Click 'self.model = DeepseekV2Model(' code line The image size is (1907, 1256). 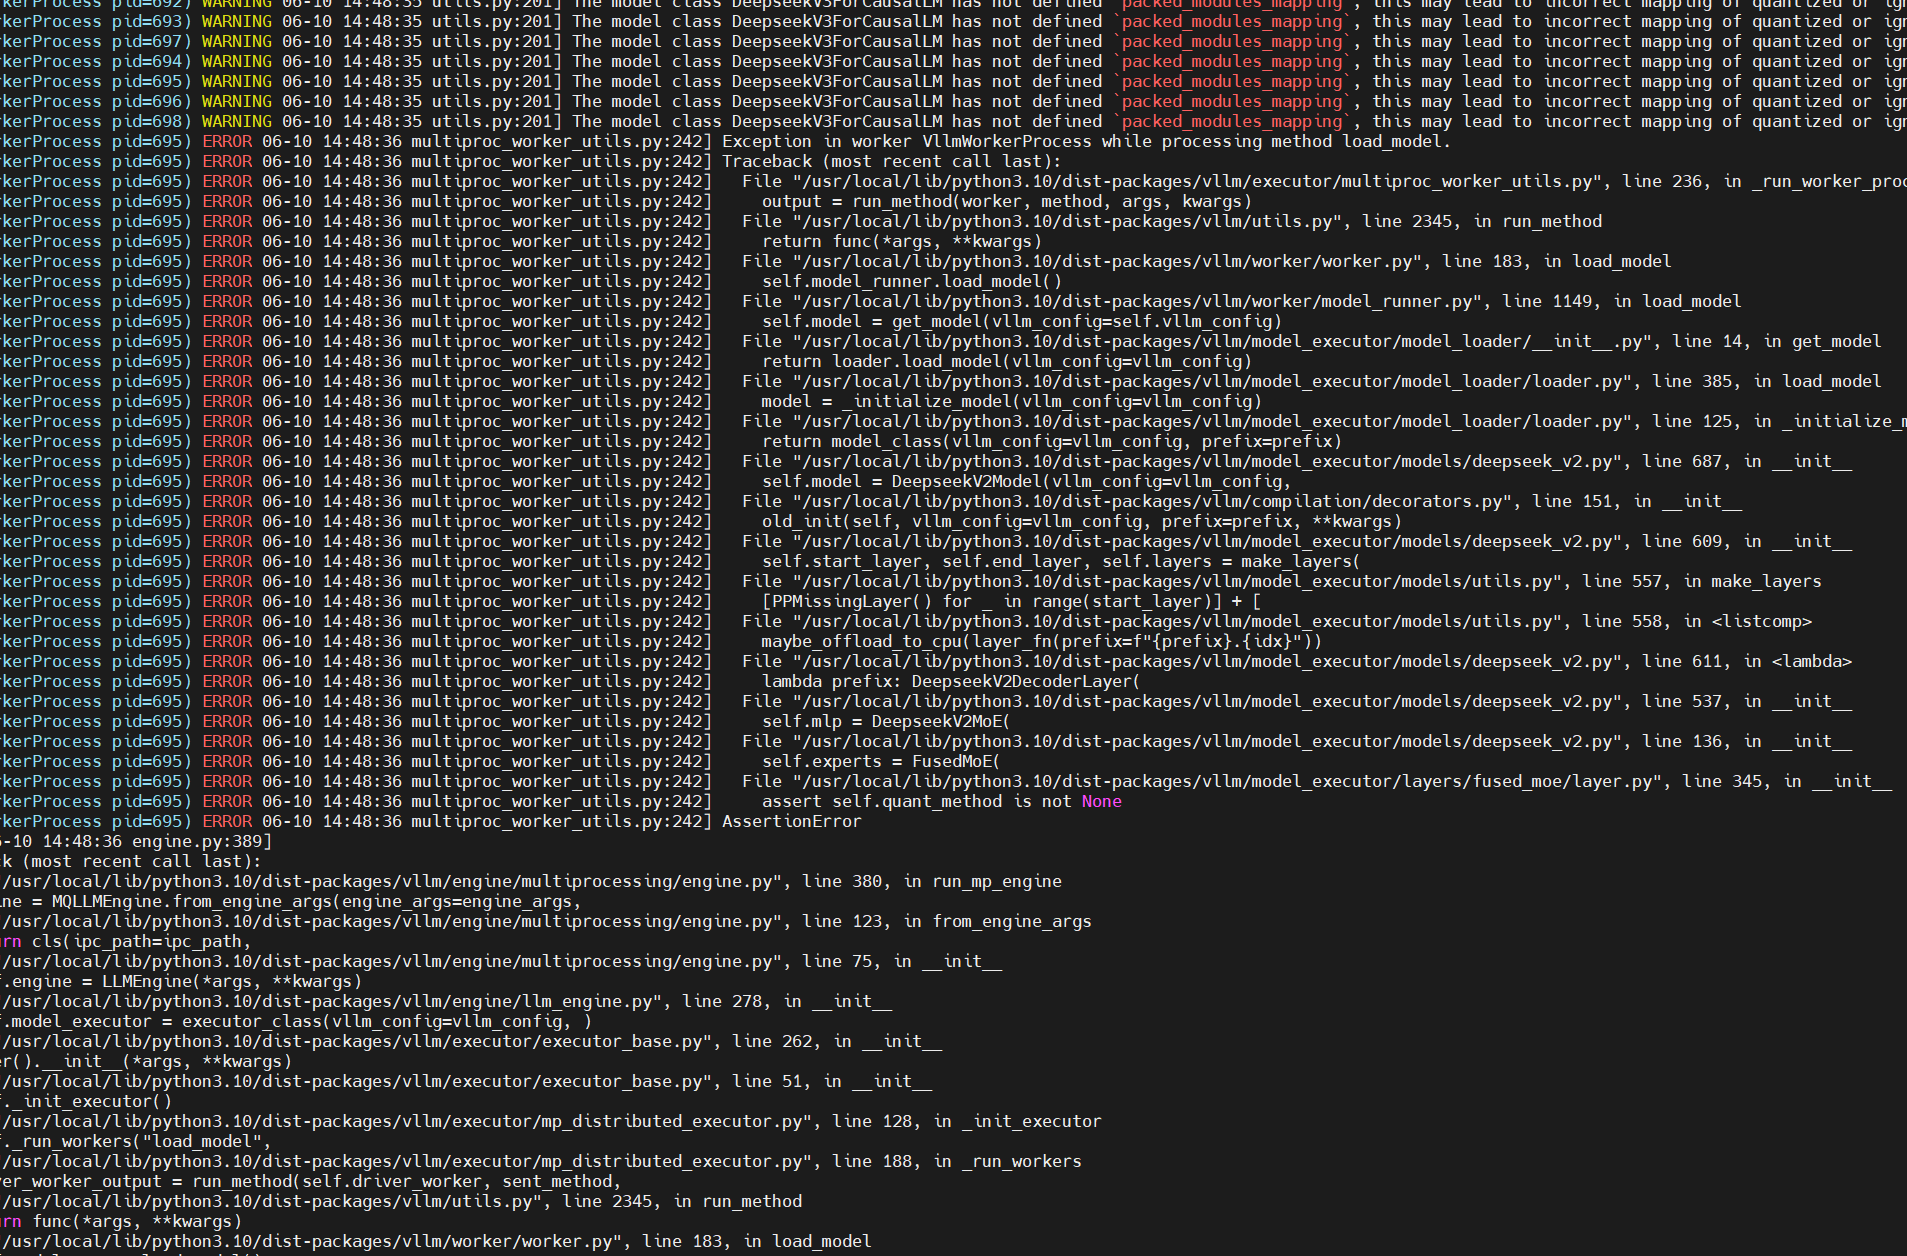pos(1026,481)
